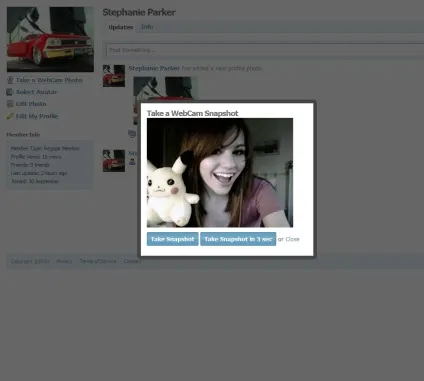Click the large red car profile photo

[x=50, y=39]
